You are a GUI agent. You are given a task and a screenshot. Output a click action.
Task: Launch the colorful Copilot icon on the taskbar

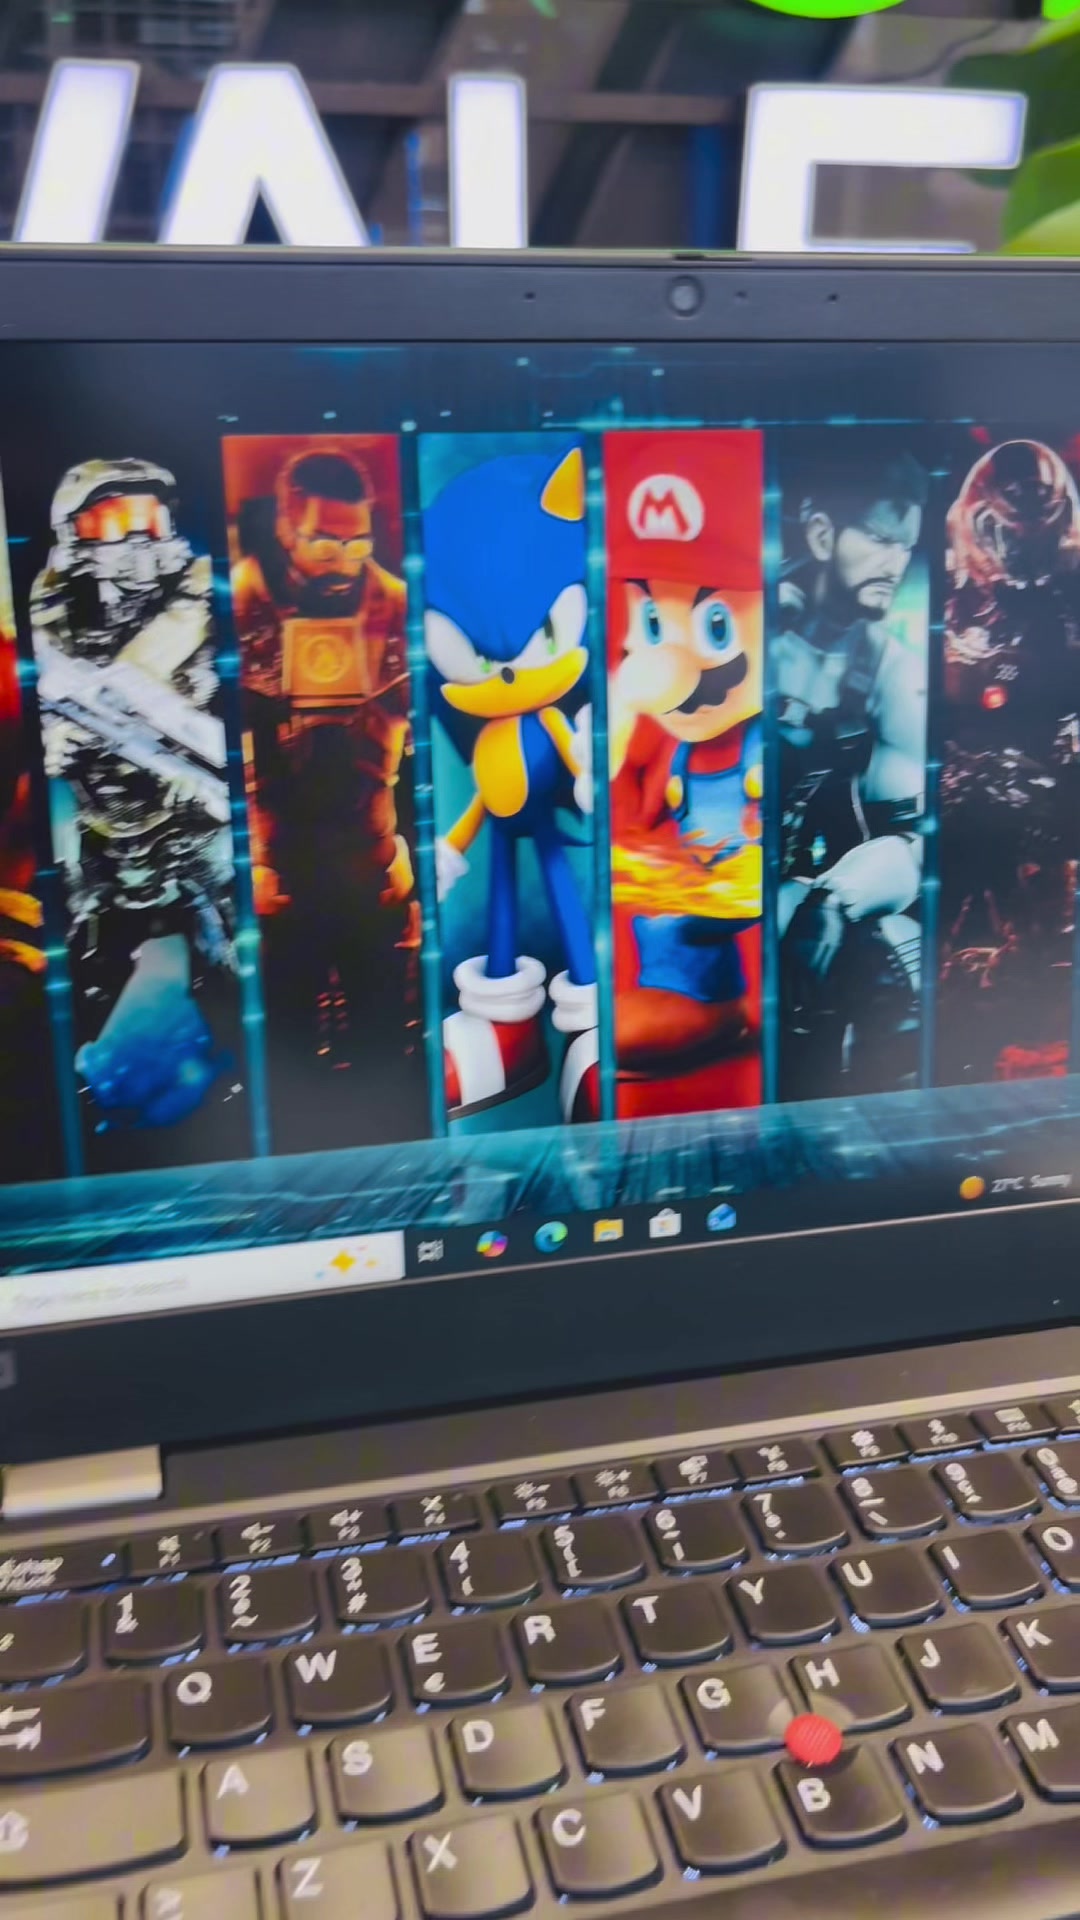tap(491, 1243)
